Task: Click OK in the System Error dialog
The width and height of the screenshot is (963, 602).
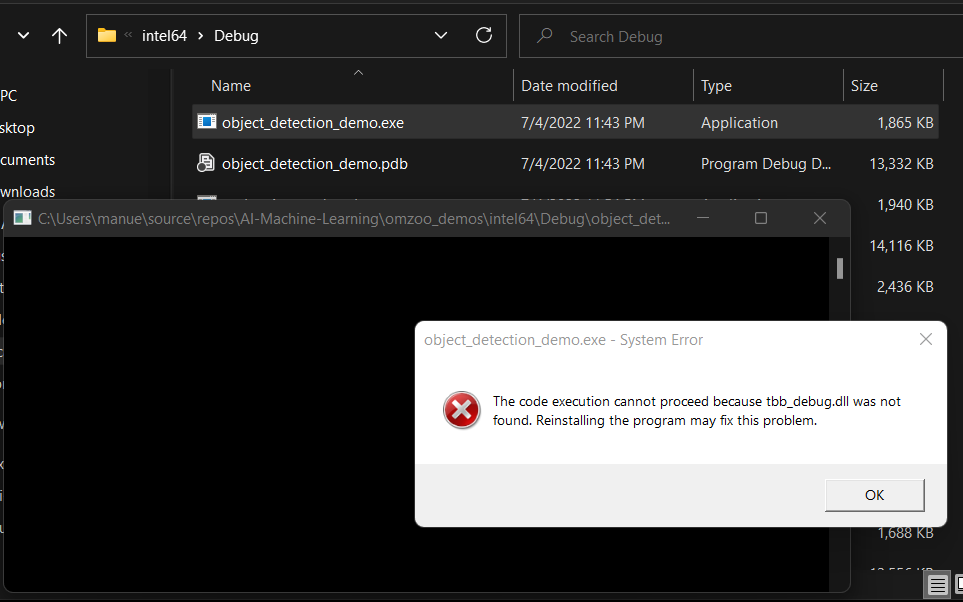Action: tap(874, 495)
